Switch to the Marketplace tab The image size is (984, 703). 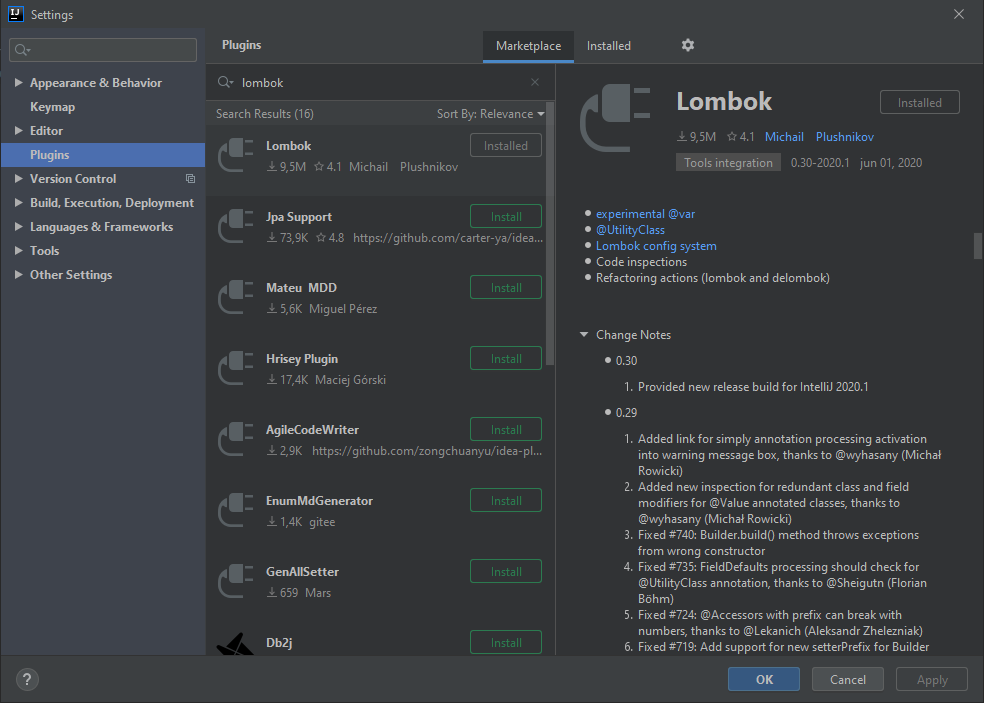[x=528, y=46]
